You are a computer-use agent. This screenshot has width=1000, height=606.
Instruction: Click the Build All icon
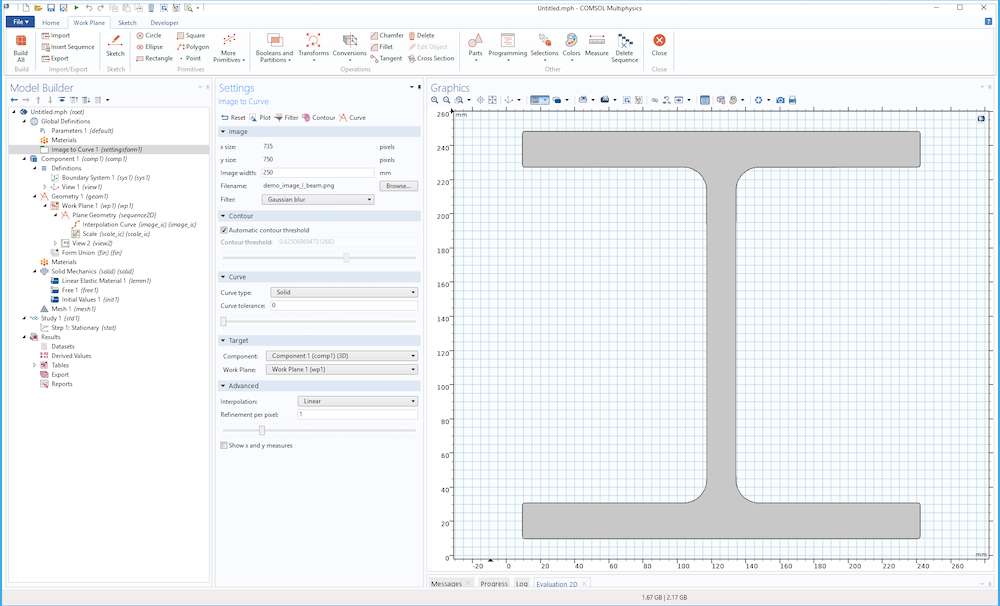click(20, 48)
